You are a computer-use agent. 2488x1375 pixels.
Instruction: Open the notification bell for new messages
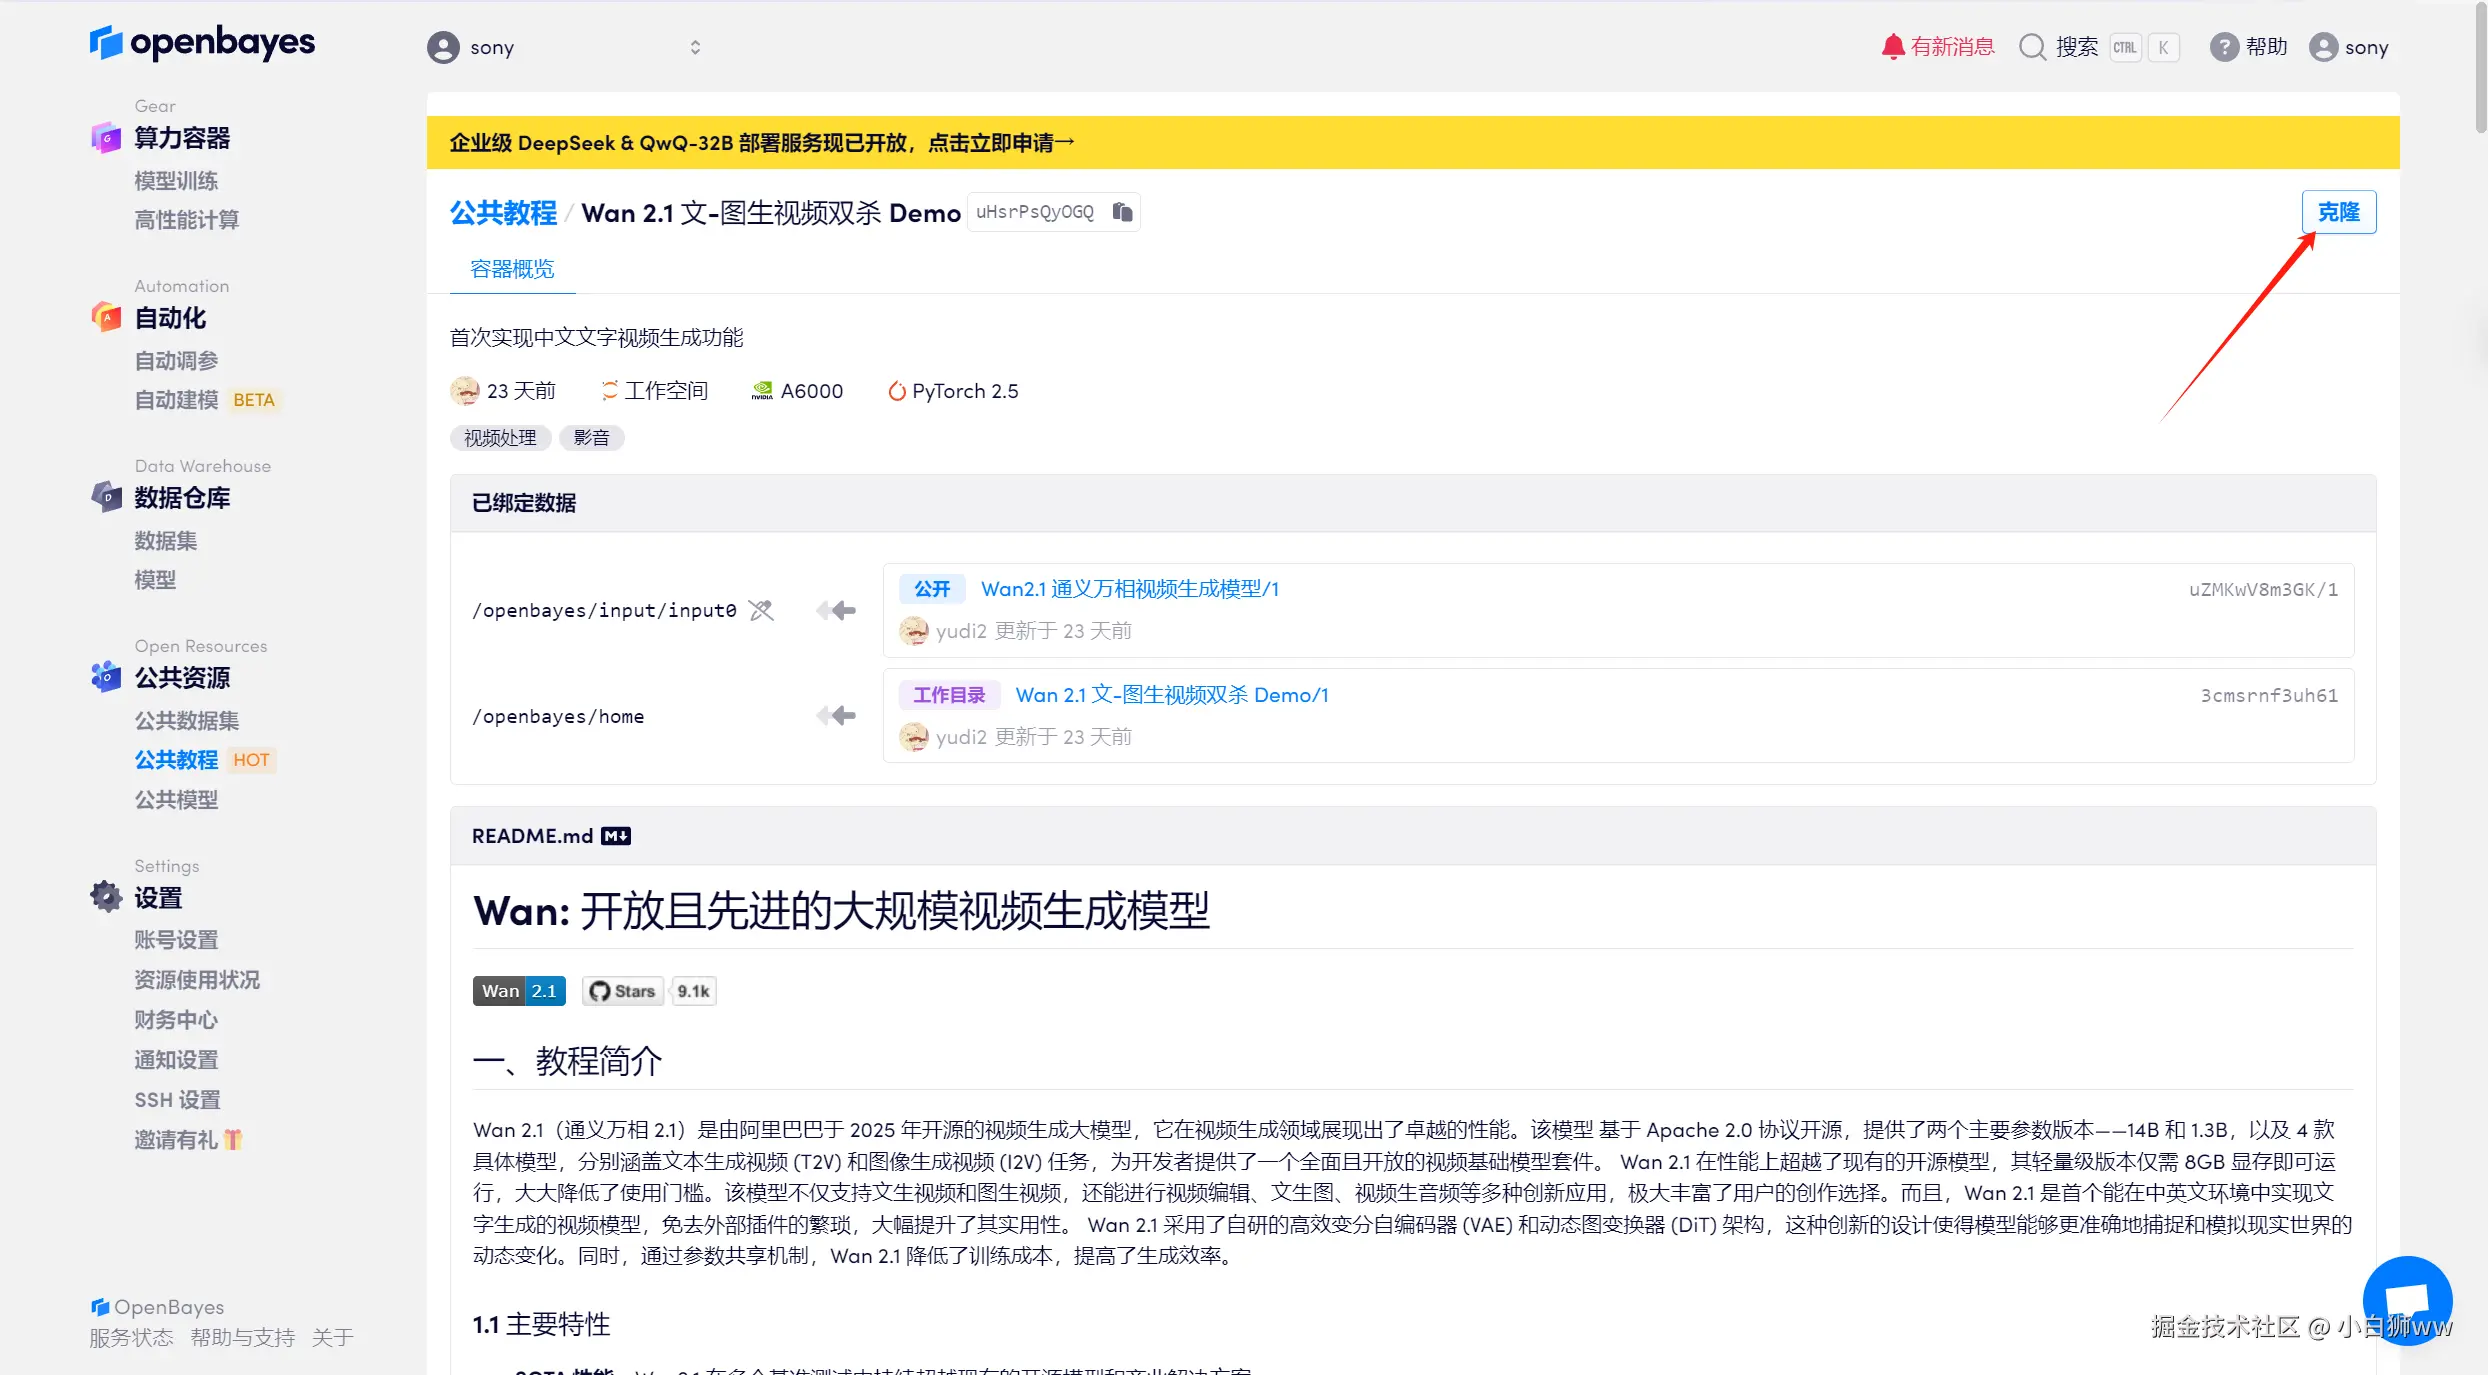click(x=1892, y=47)
